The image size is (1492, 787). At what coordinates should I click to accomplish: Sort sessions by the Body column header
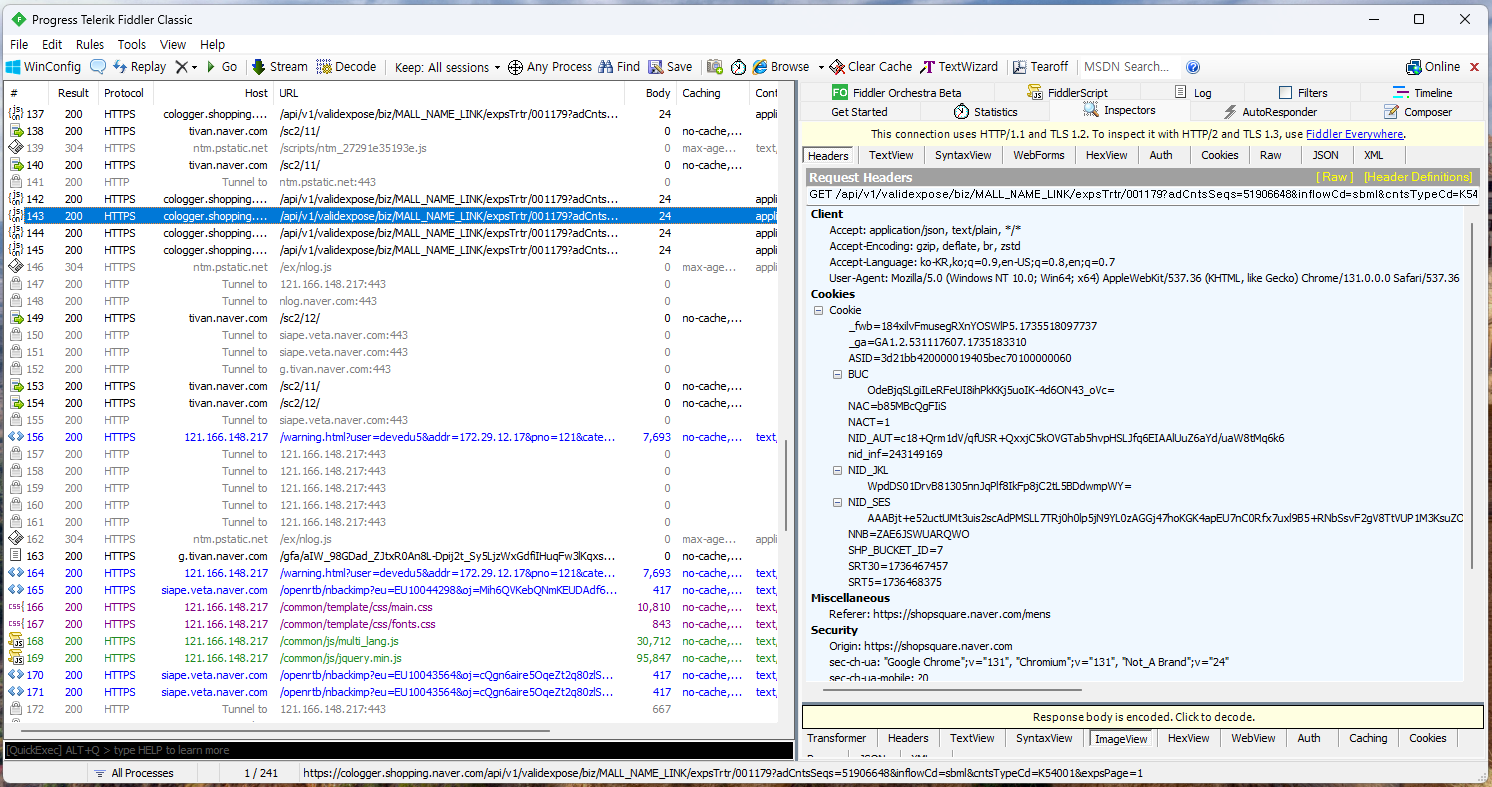coord(649,93)
